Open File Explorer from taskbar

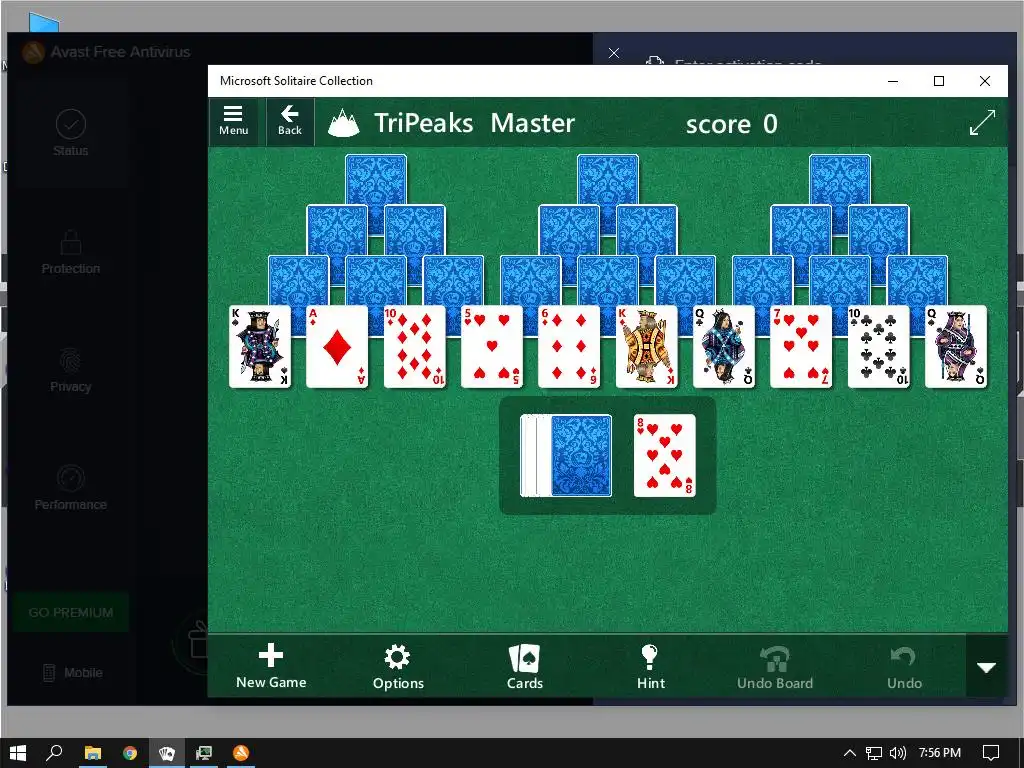(93, 753)
